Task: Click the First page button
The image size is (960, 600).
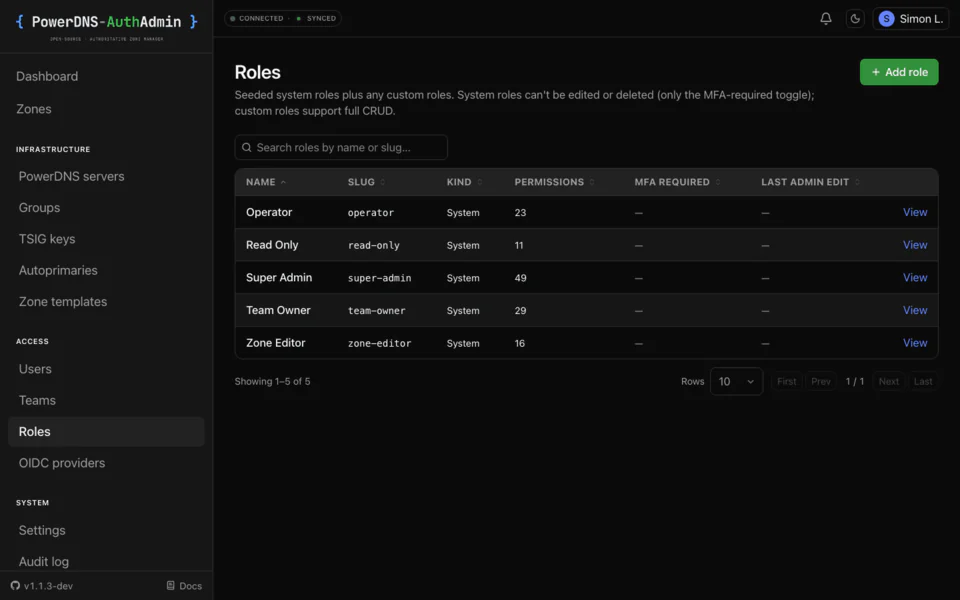Action: (787, 381)
